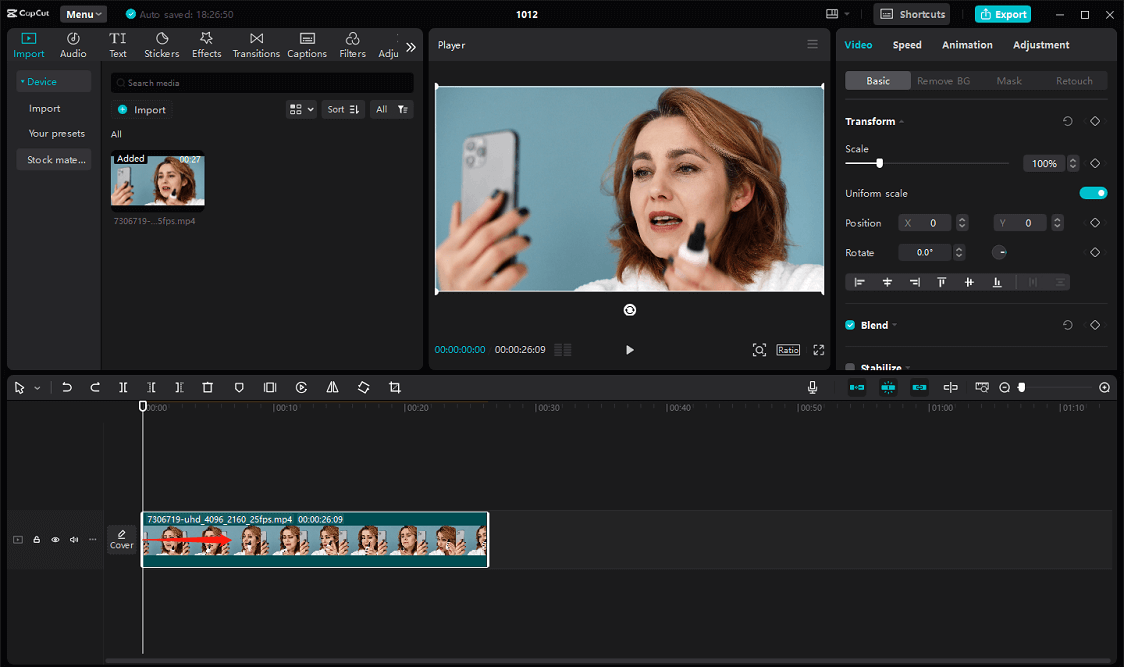Select the Remove BG sub-tab
The height and width of the screenshot is (667, 1124).
pos(943,81)
